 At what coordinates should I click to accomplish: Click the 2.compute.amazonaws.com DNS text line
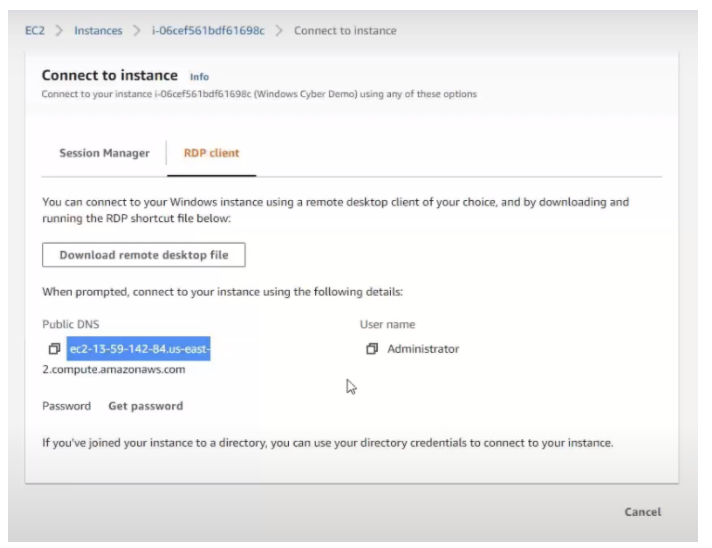pos(114,369)
